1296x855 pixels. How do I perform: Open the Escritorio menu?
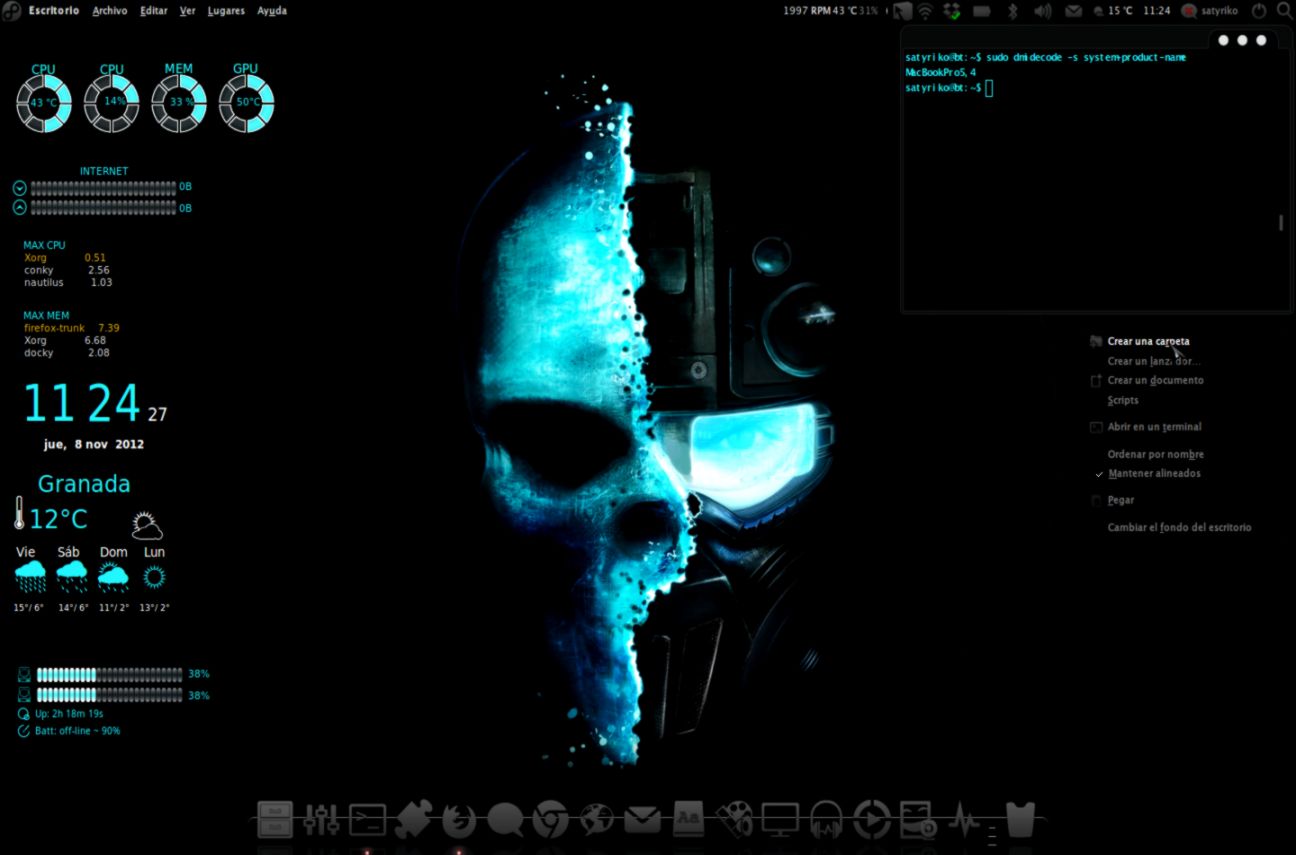point(52,10)
